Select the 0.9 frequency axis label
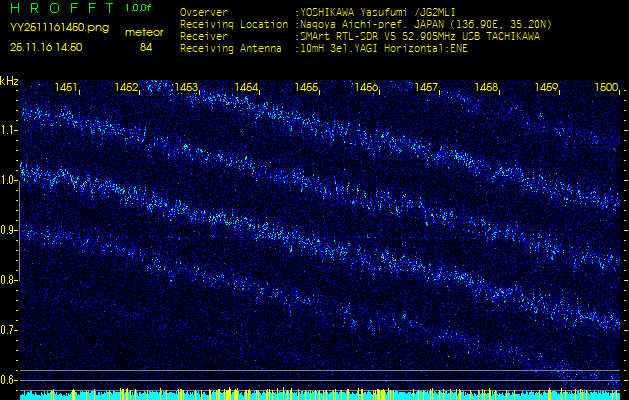Image resolution: width=629 pixels, height=400 pixels. (9, 230)
